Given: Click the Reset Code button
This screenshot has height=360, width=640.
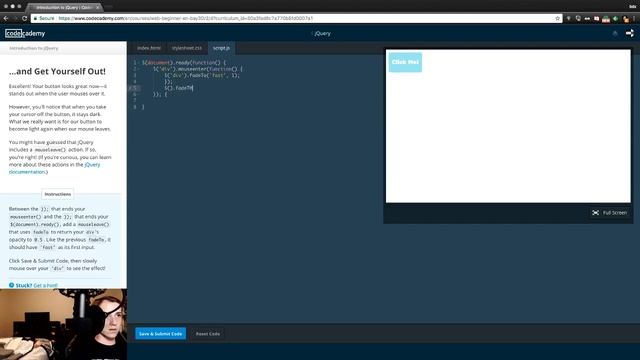Looking at the screenshot, I should coord(208,333).
